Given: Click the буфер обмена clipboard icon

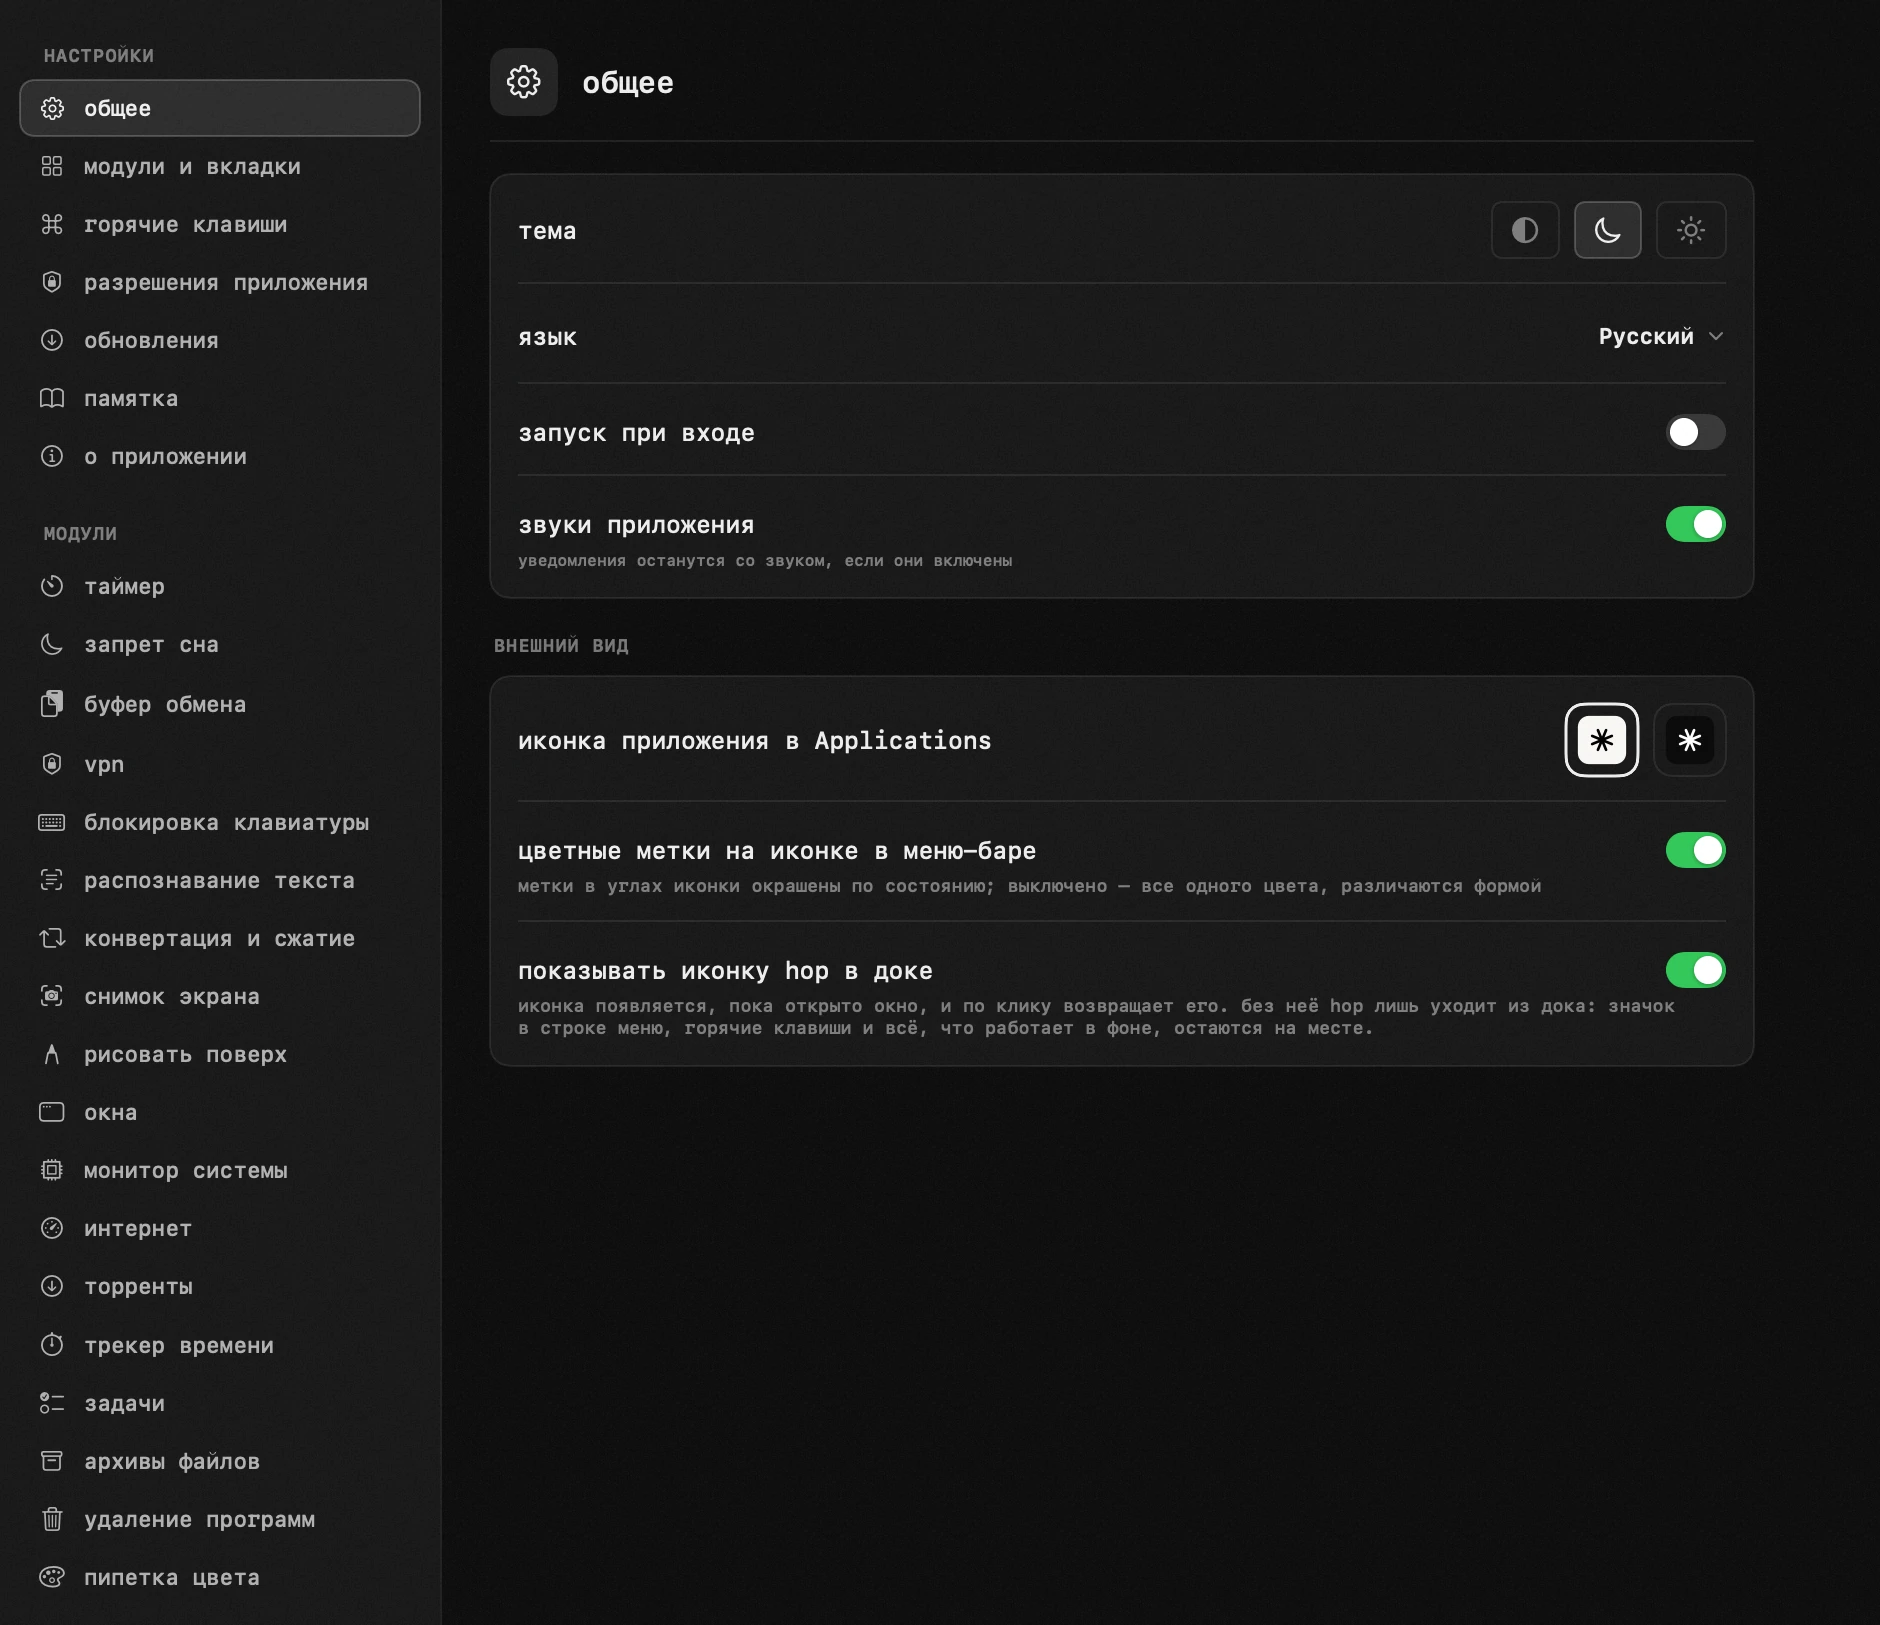Looking at the screenshot, I should coord(52,704).
